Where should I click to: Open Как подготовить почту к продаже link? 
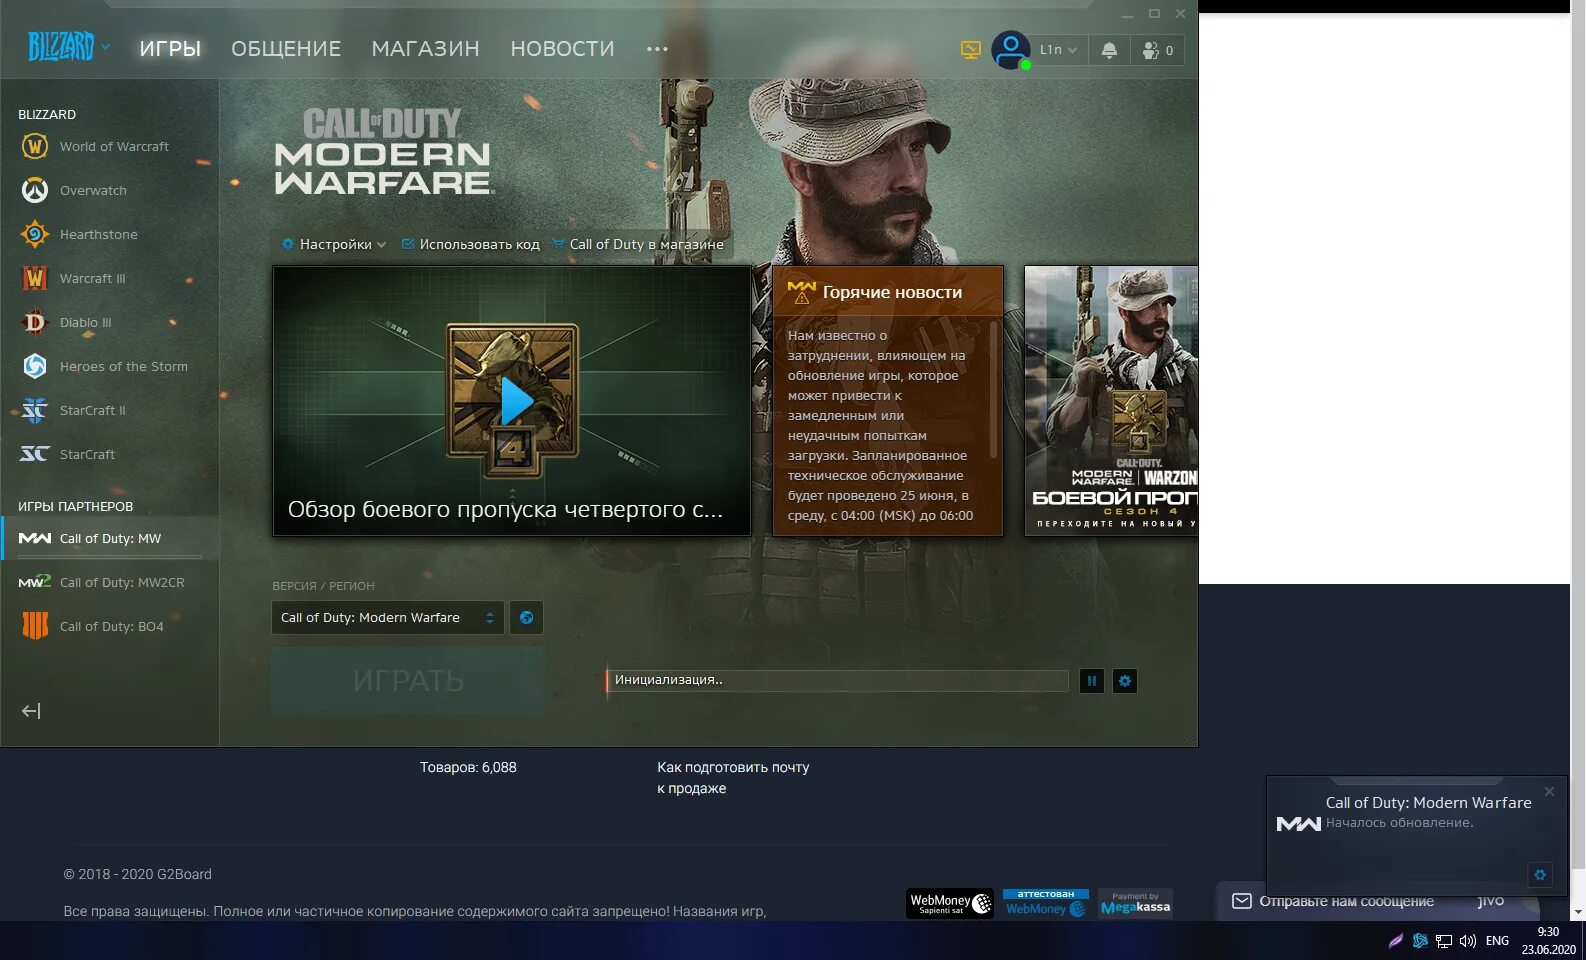[733, 778]
